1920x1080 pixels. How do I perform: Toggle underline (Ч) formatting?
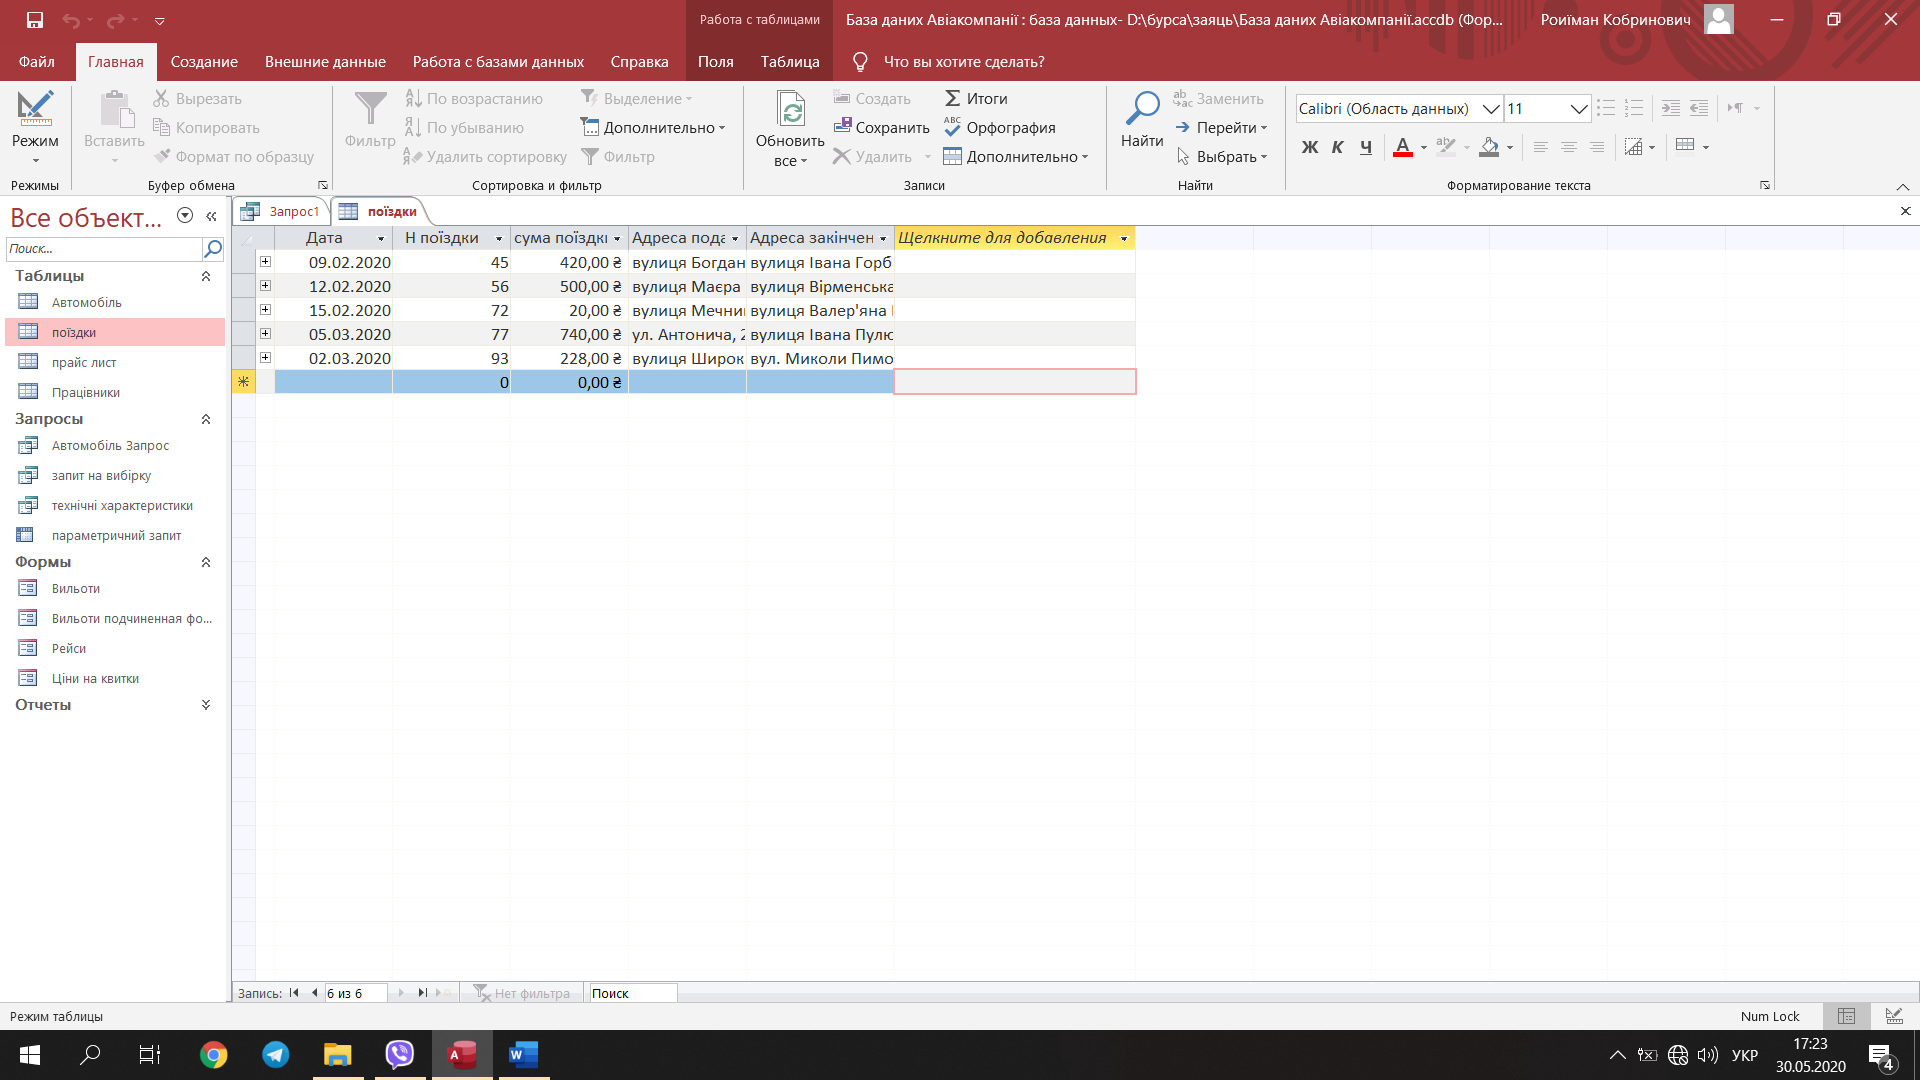pos(1365,147)
